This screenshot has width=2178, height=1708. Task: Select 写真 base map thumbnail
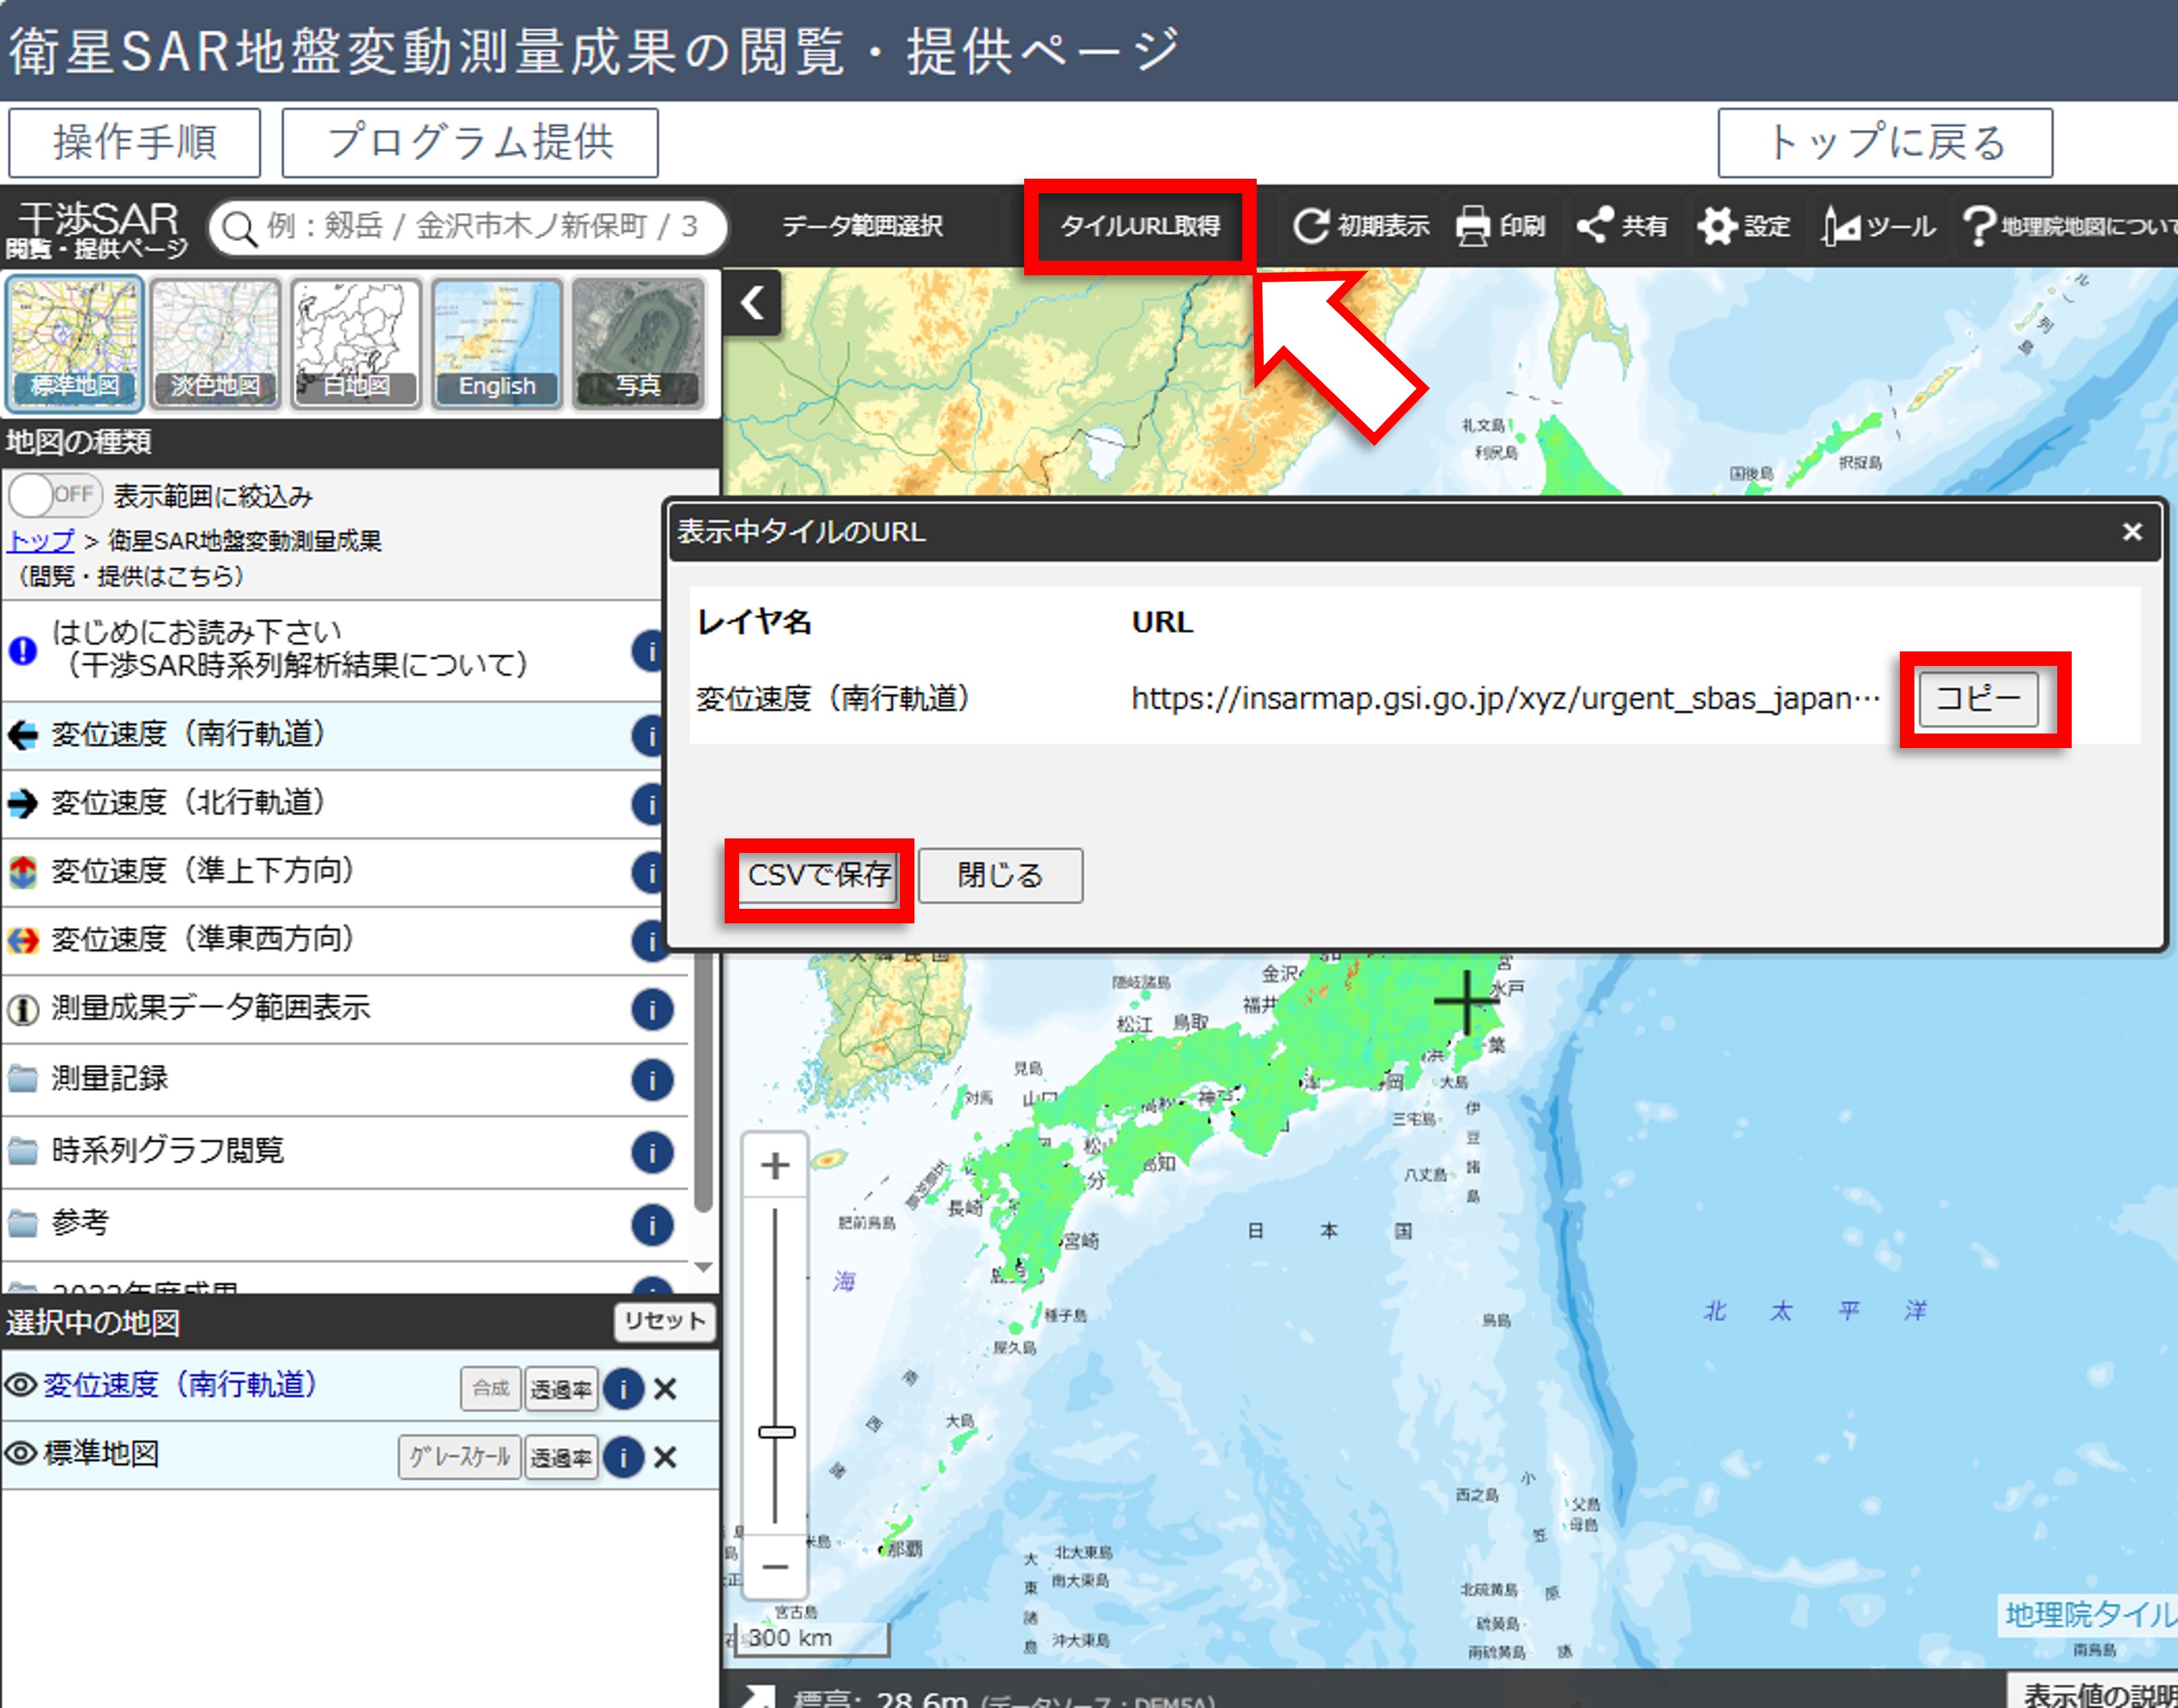point(638,343)
